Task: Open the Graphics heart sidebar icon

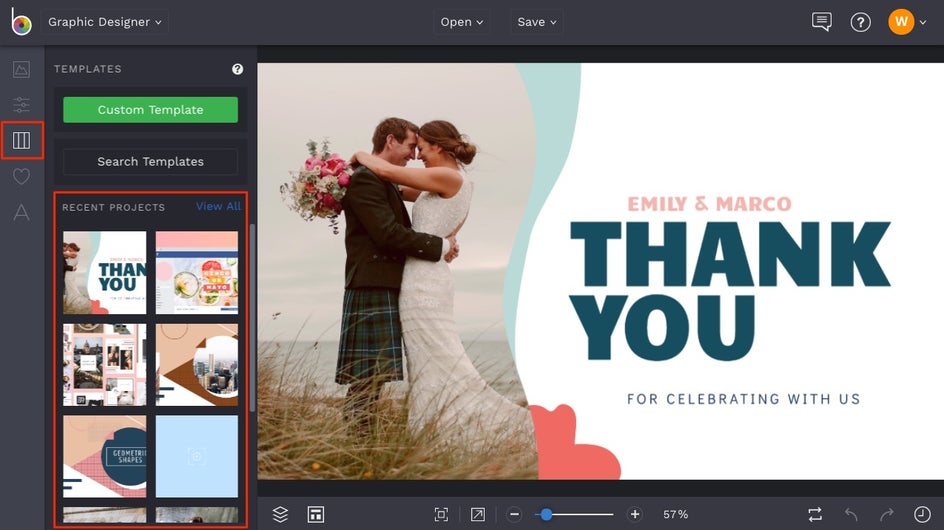Action: (x=21, y=176)
